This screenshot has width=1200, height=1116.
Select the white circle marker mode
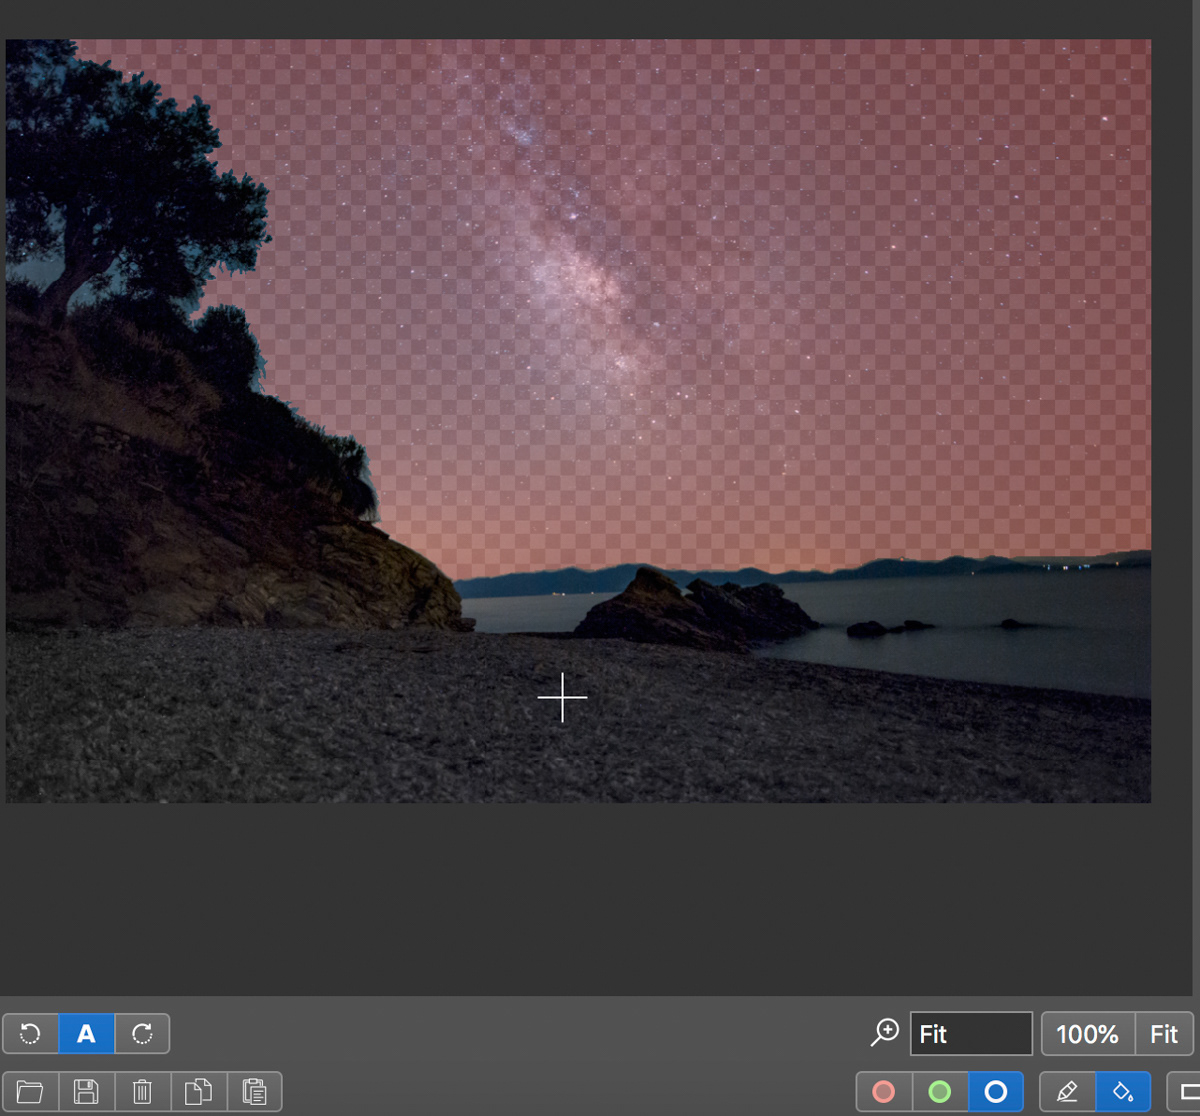click(996, 1091)
